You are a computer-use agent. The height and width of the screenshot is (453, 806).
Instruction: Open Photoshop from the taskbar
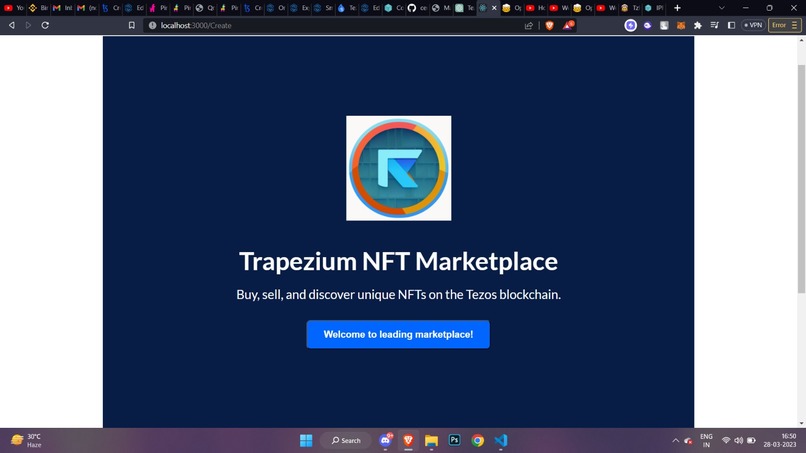click(x=454, y=441)
